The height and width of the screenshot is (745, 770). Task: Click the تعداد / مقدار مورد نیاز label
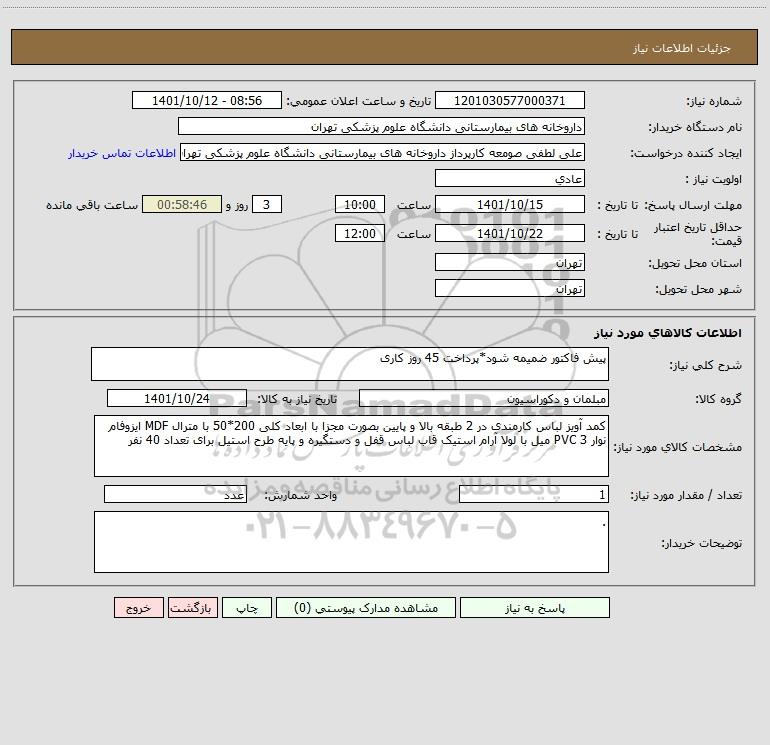coord(686,495)
